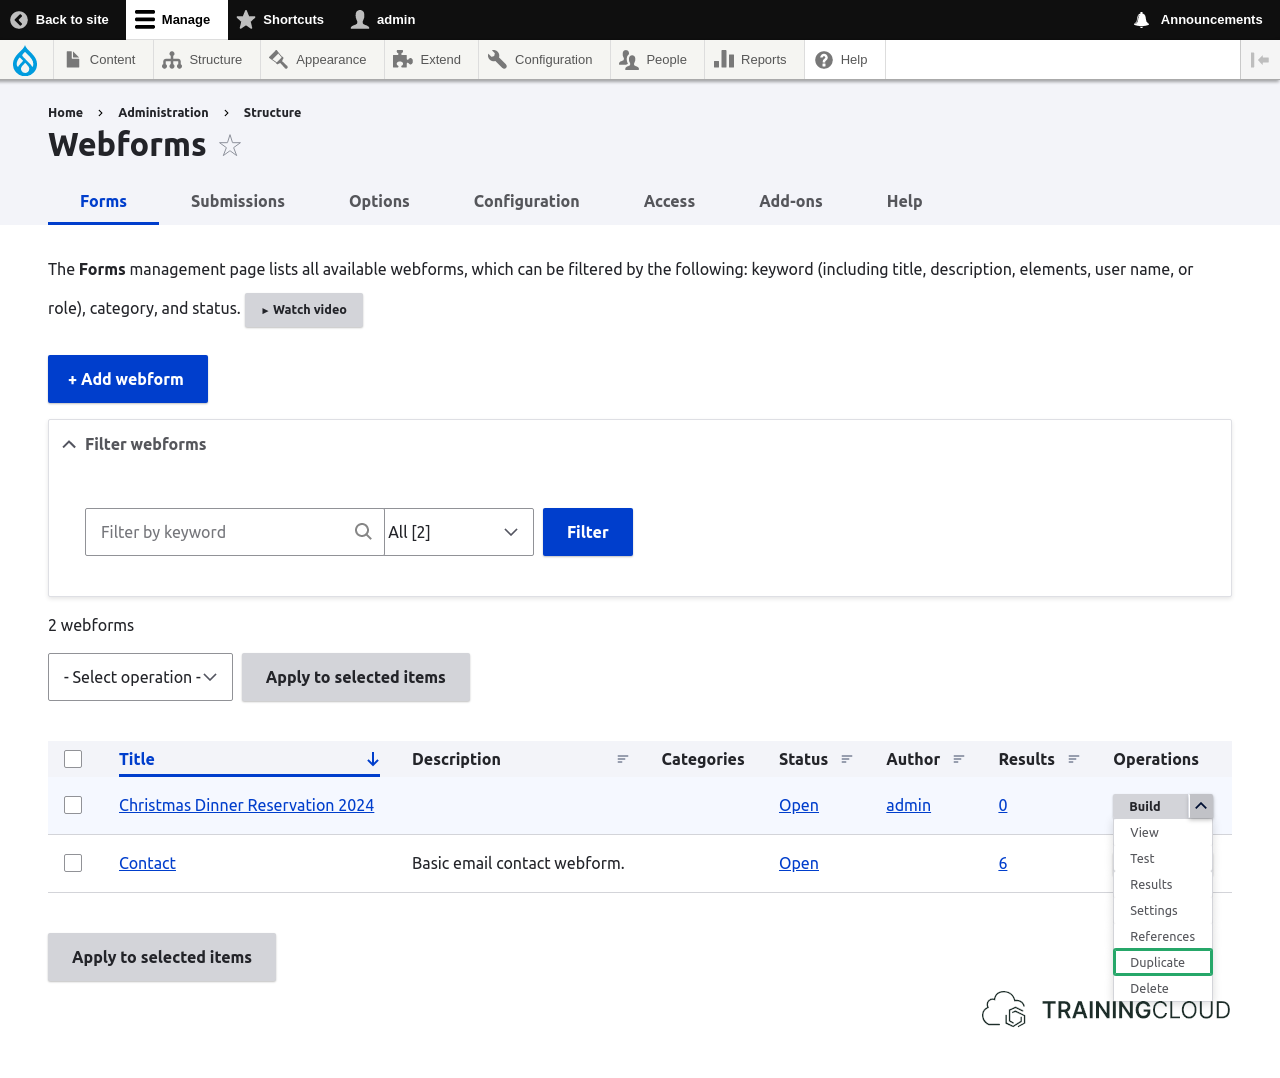Viewport: 1280px width, 1078px height.
Task: Choose Results in operations dropdown
Action: tap(1163, 884)
